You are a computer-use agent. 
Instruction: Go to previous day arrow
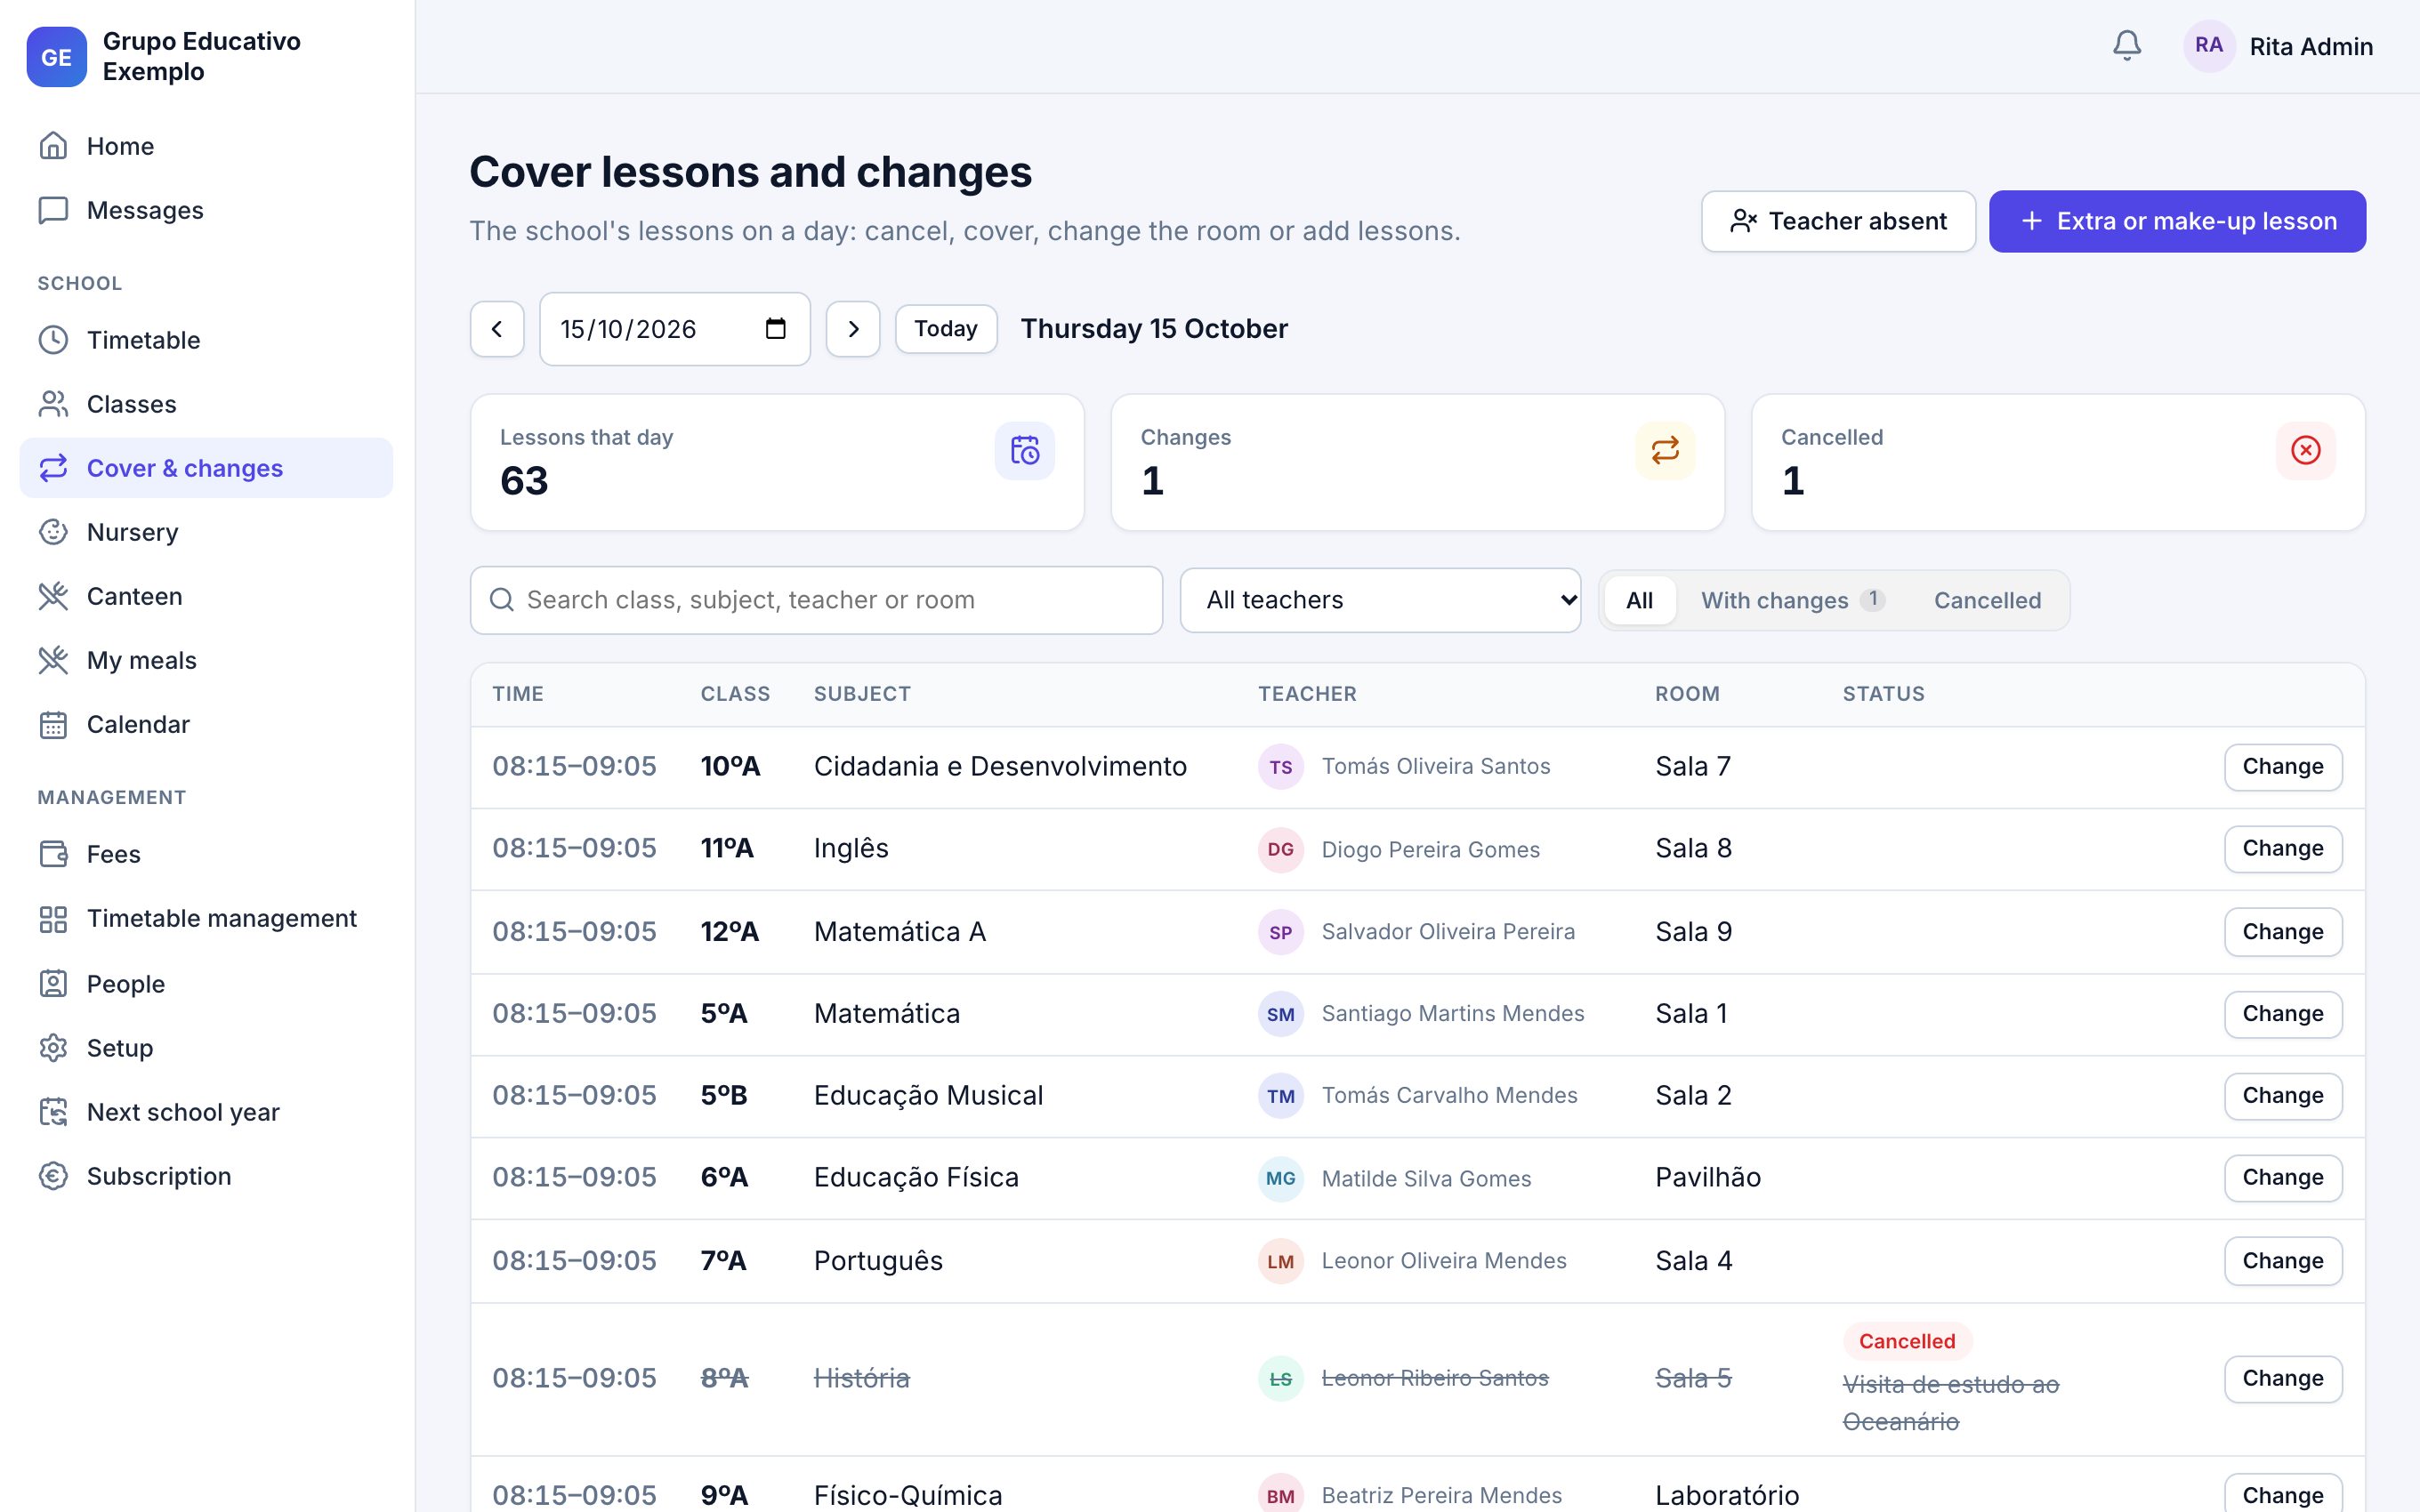click(497, 329)
